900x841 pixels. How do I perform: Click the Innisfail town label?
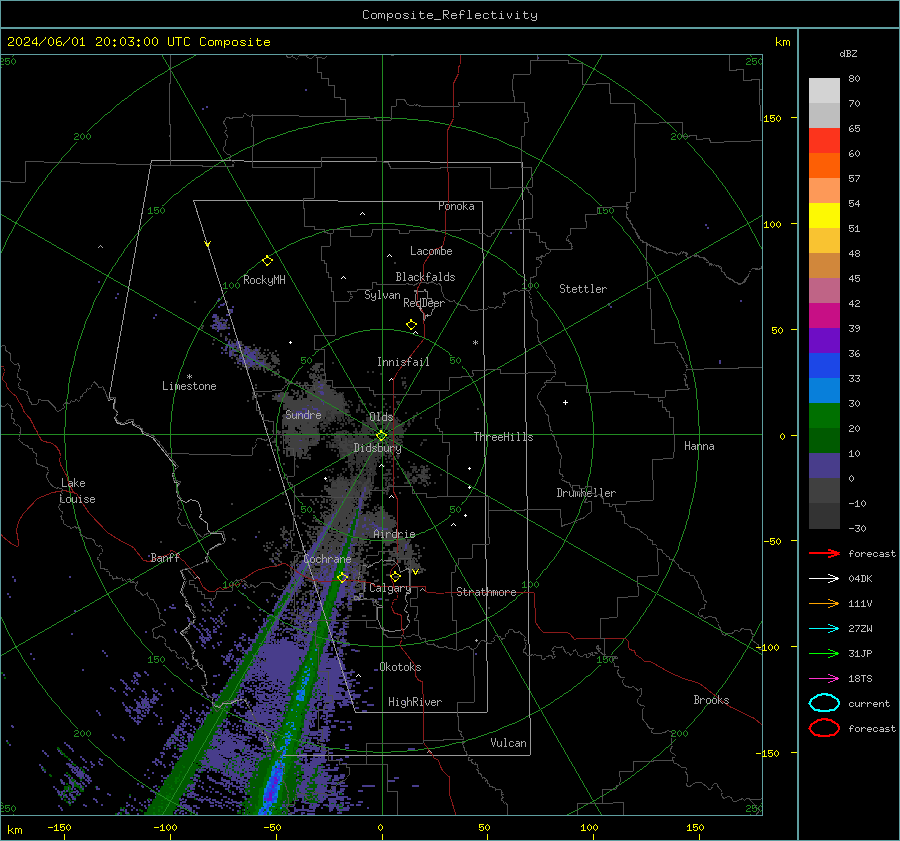pos(403,362)
